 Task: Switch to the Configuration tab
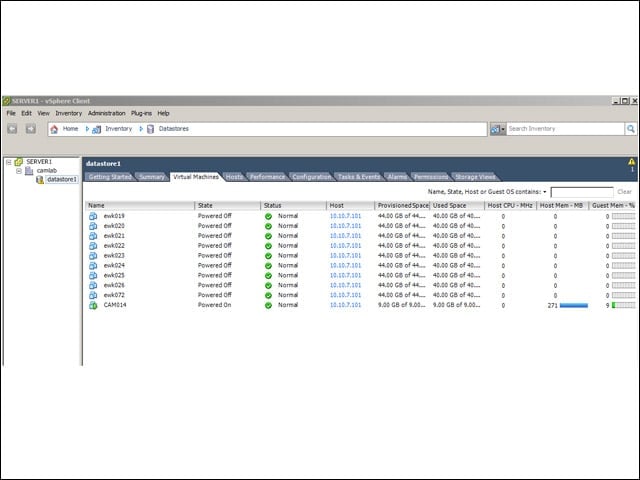pos(311,177)
